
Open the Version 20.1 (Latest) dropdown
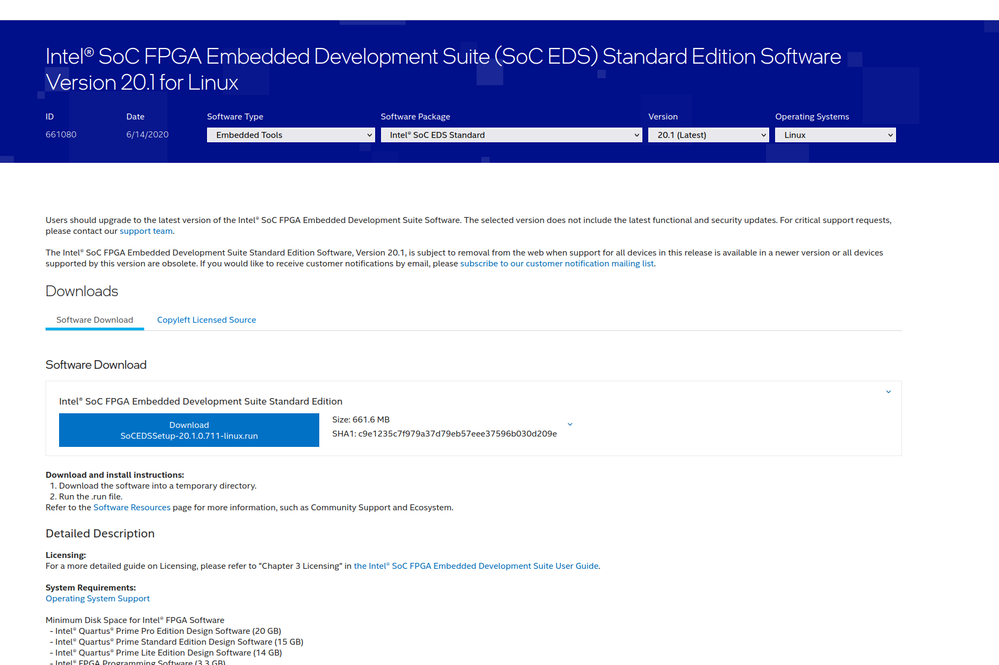707,135
